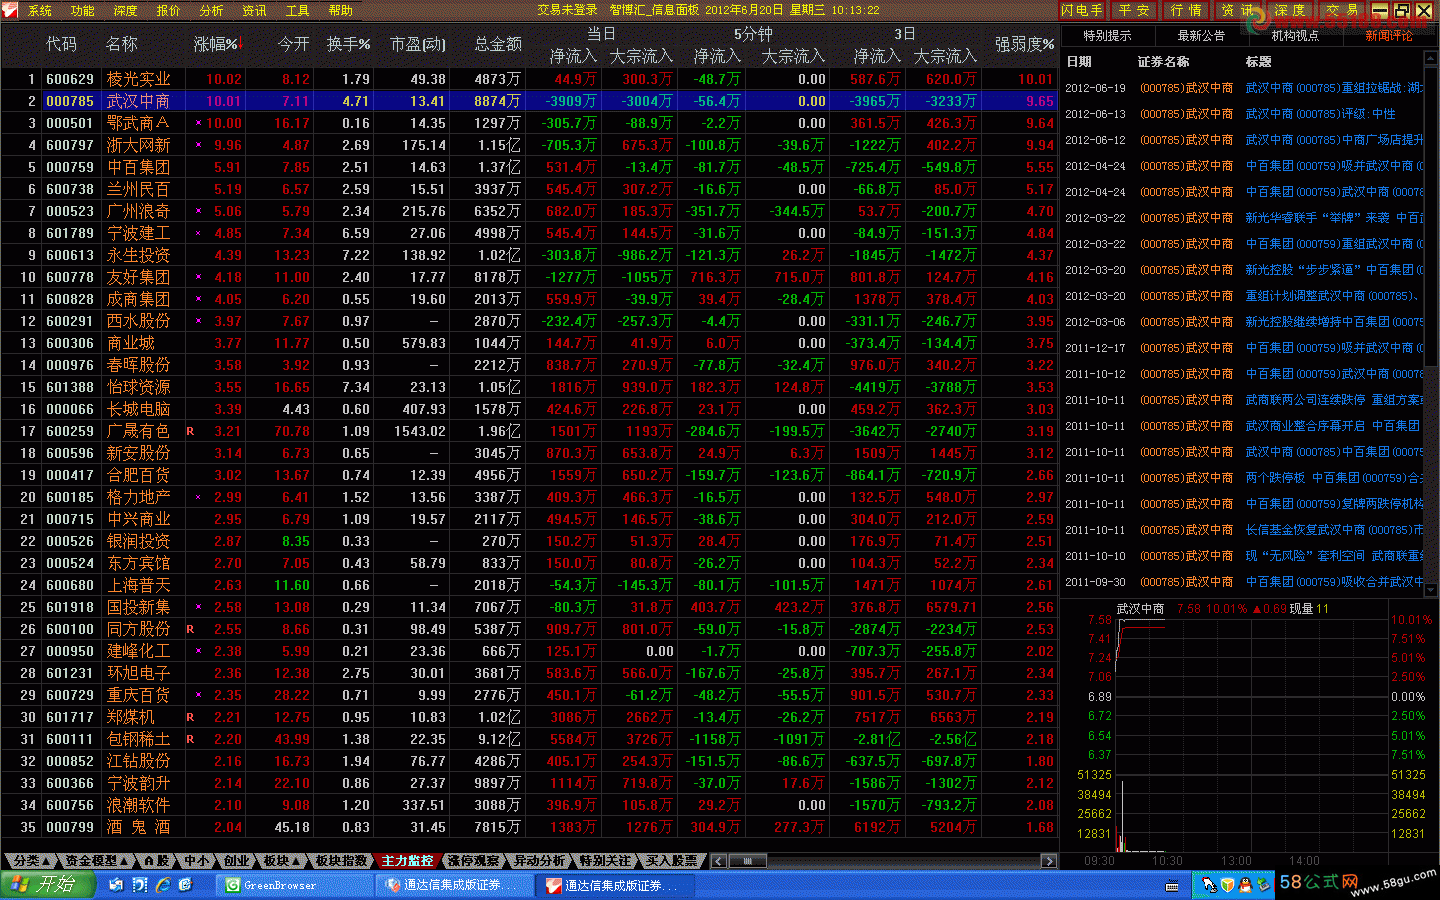Open the 分类 dropdown tab

click(x=30, y=861)
